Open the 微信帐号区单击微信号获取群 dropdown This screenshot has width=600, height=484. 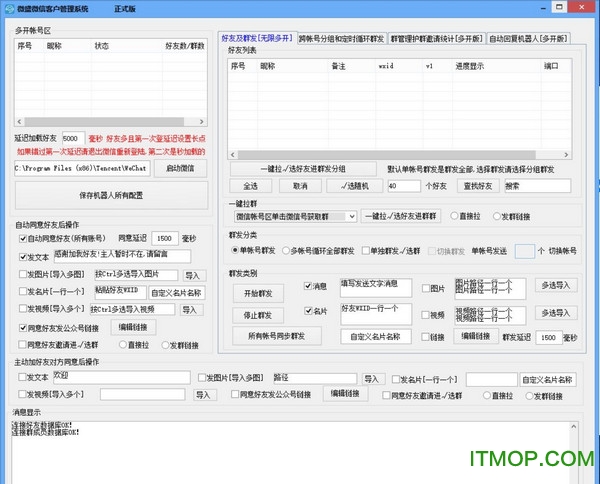[295, 217]
